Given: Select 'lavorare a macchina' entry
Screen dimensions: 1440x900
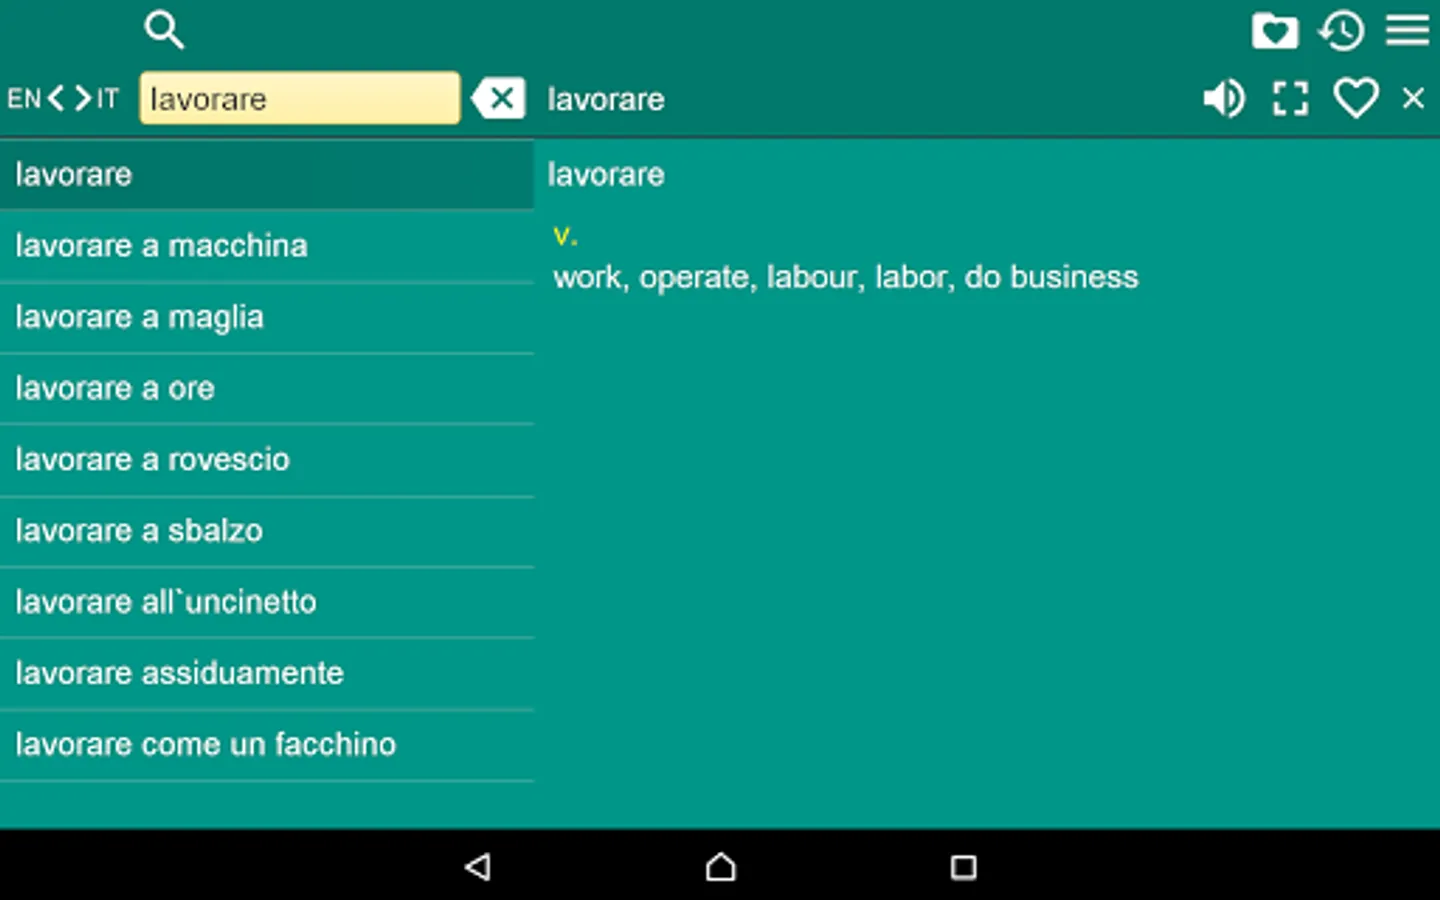Looking at the screenshot, I should click(267, 246).
